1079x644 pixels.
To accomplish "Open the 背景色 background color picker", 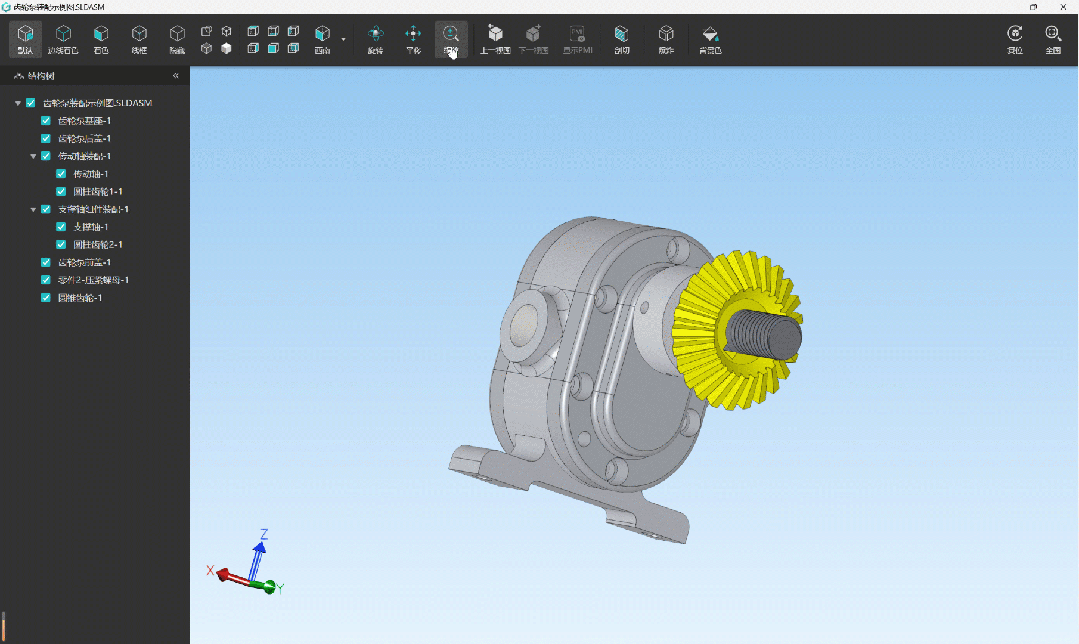I will point(710,39).
